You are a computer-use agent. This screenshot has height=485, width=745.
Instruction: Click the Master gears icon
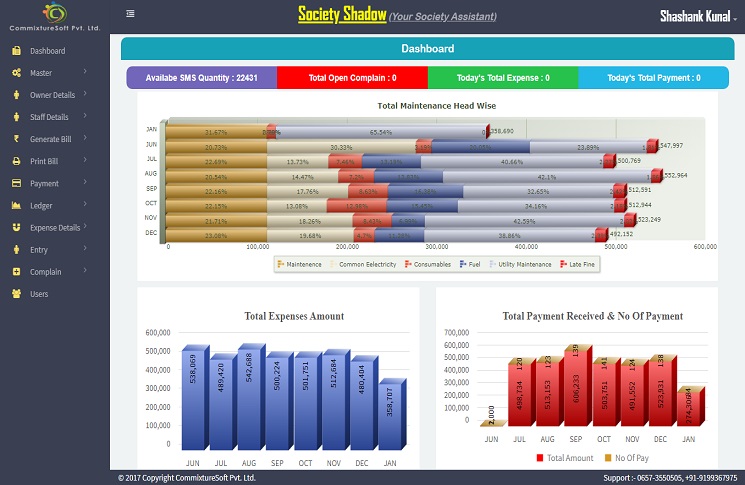(17, 73)
